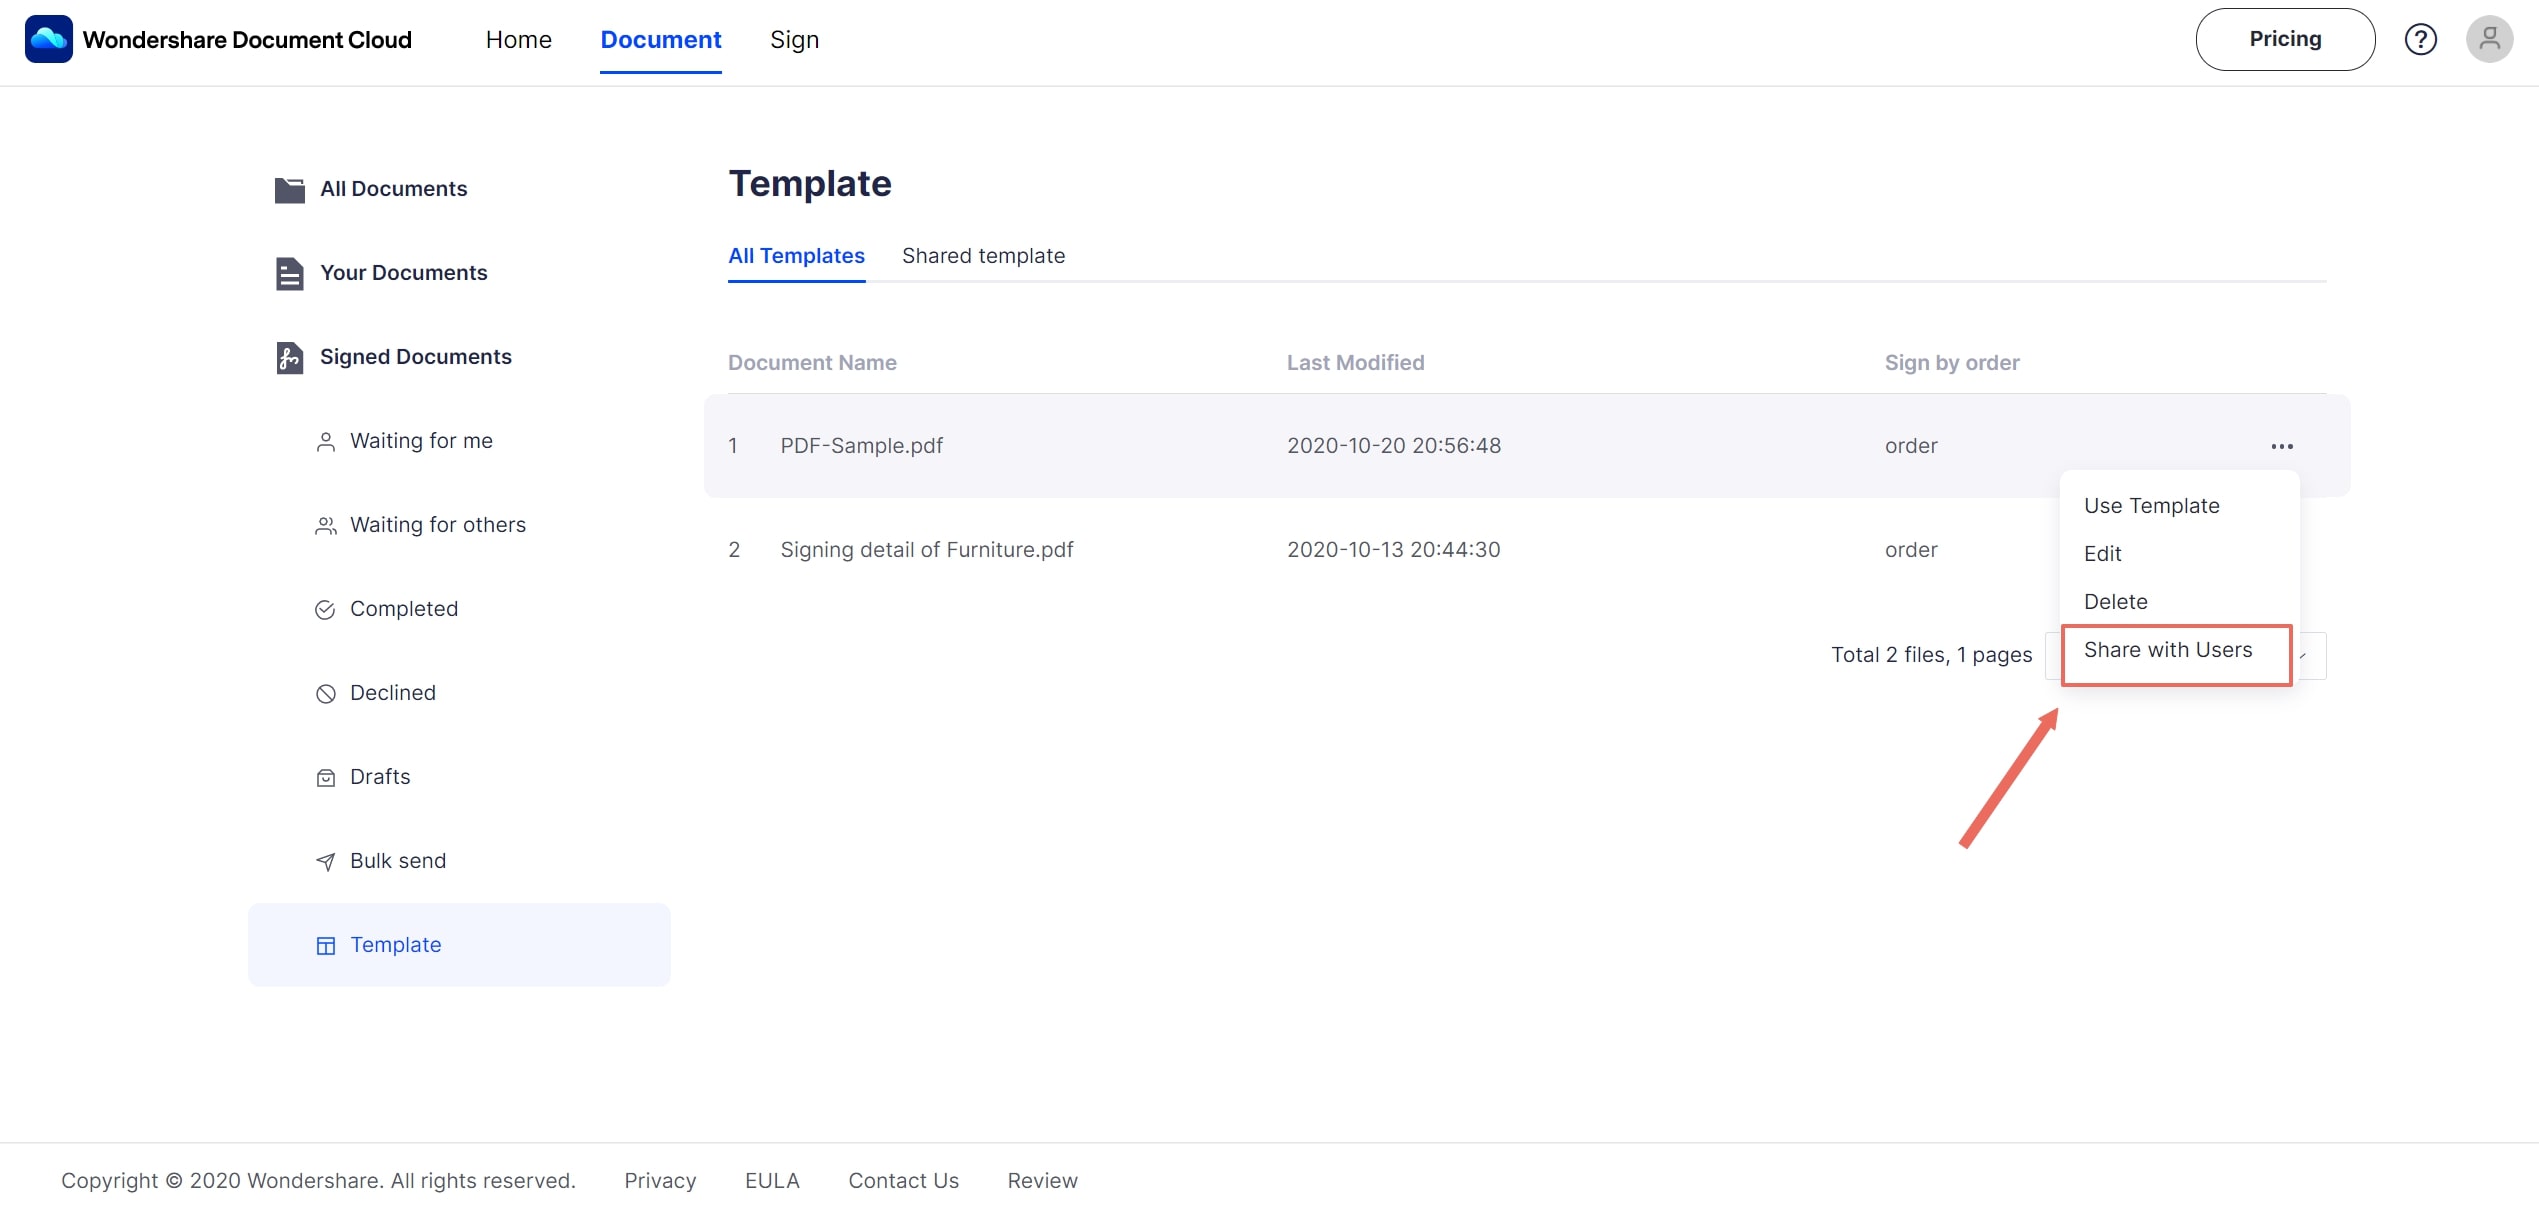The height and width of the screenshot is (1209, 2539).
Task: Show the Waiting for me list
Action: 421,441
